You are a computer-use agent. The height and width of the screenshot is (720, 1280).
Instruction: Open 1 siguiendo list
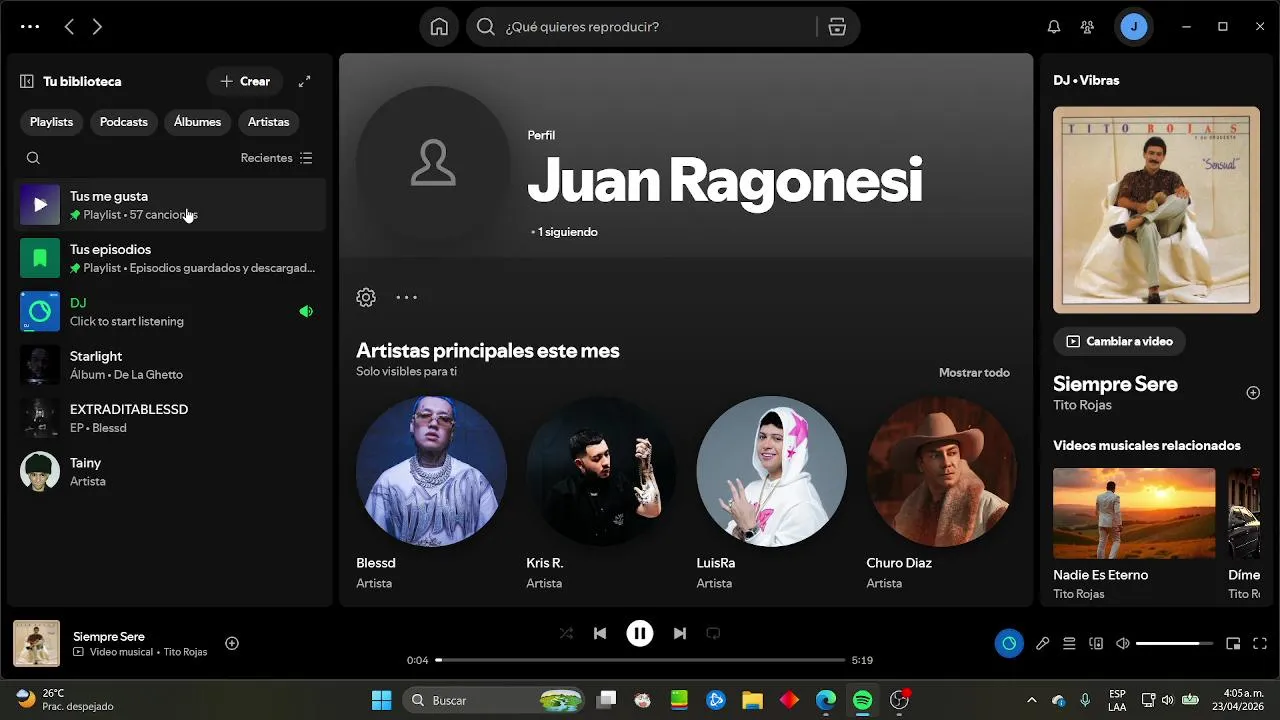(x=567, y=232)
